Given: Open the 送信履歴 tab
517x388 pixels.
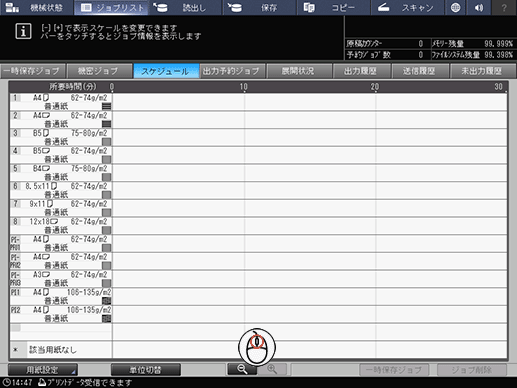Looking at the screenshot, I should click(420, 71).
